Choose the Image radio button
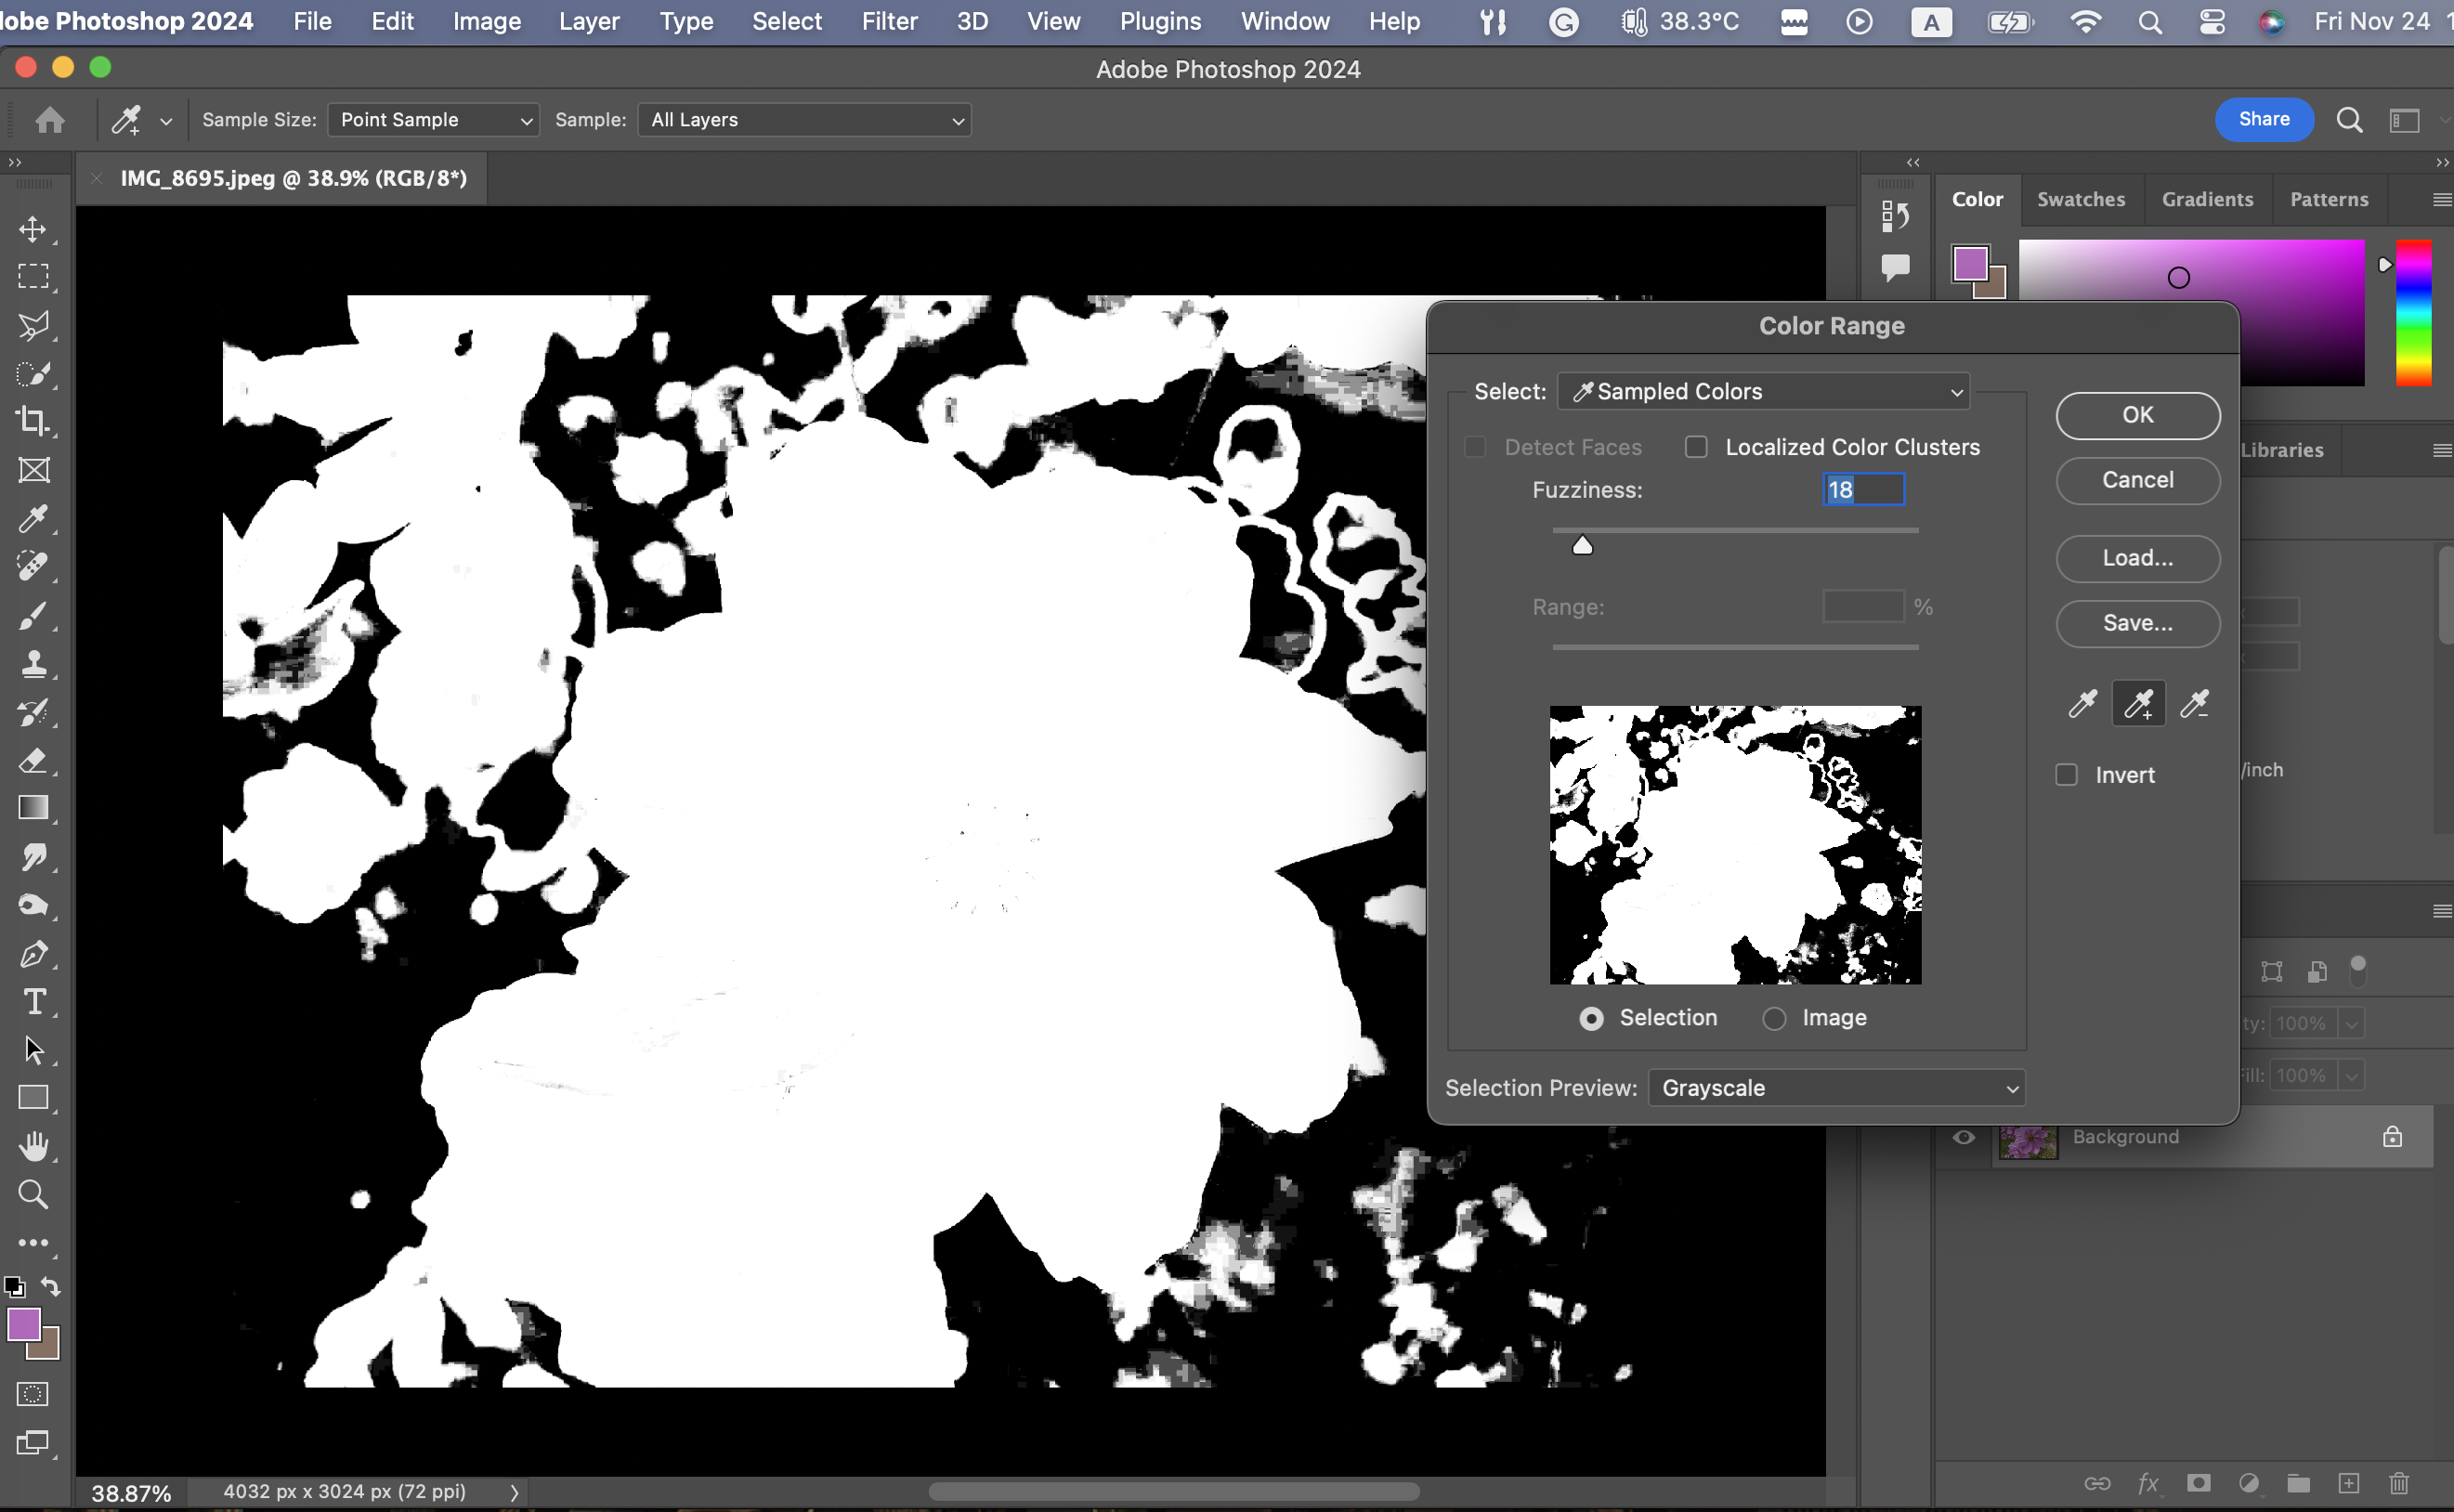This screenshot has width=2454, height=1512. point(1774,1018)
